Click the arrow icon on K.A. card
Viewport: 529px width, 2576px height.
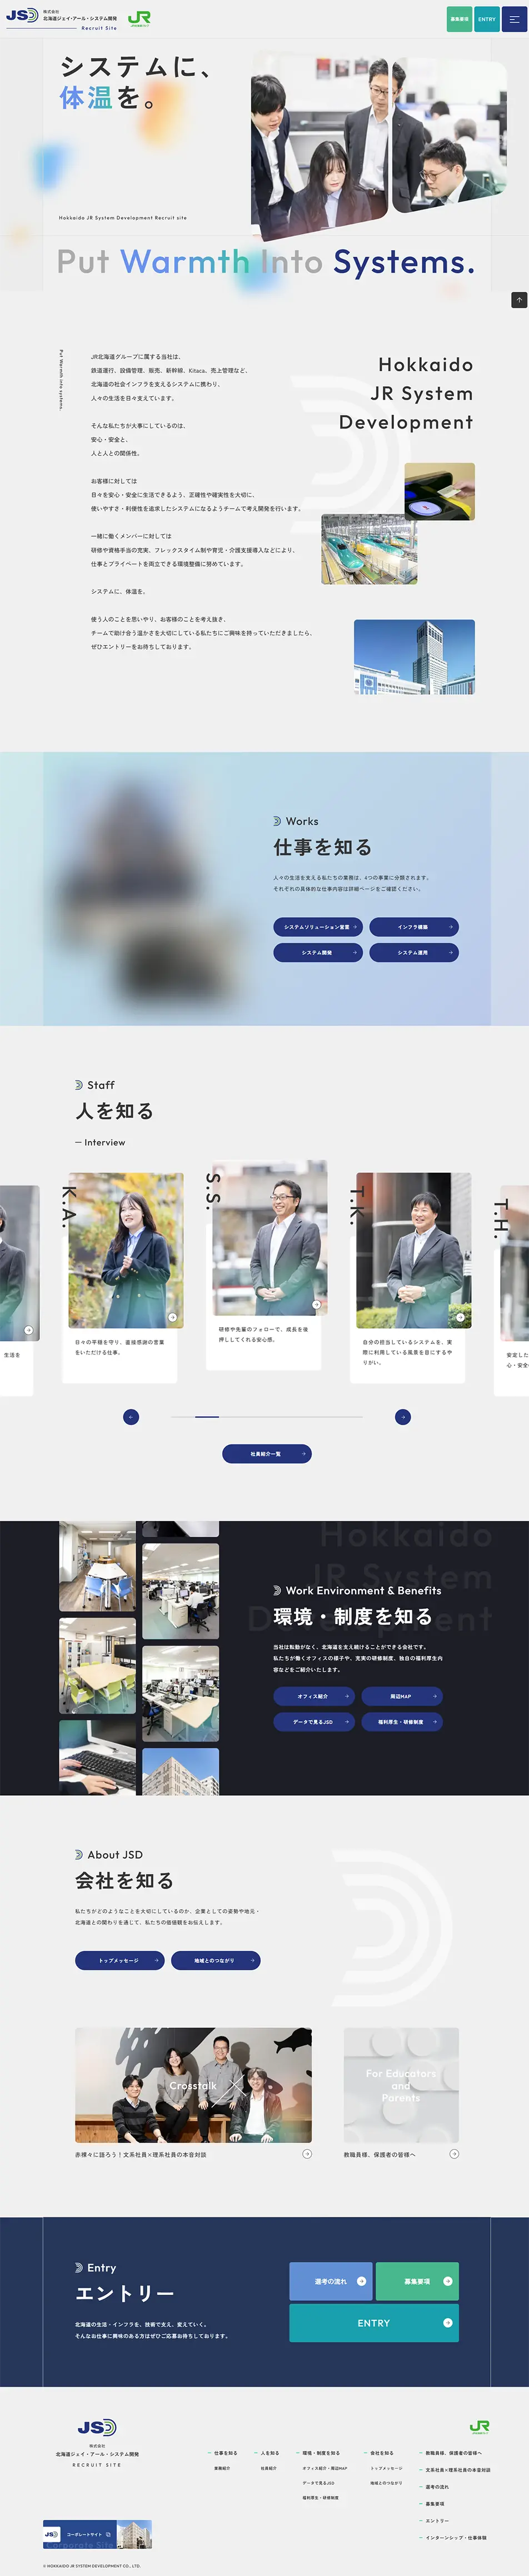pos(173,1317)
